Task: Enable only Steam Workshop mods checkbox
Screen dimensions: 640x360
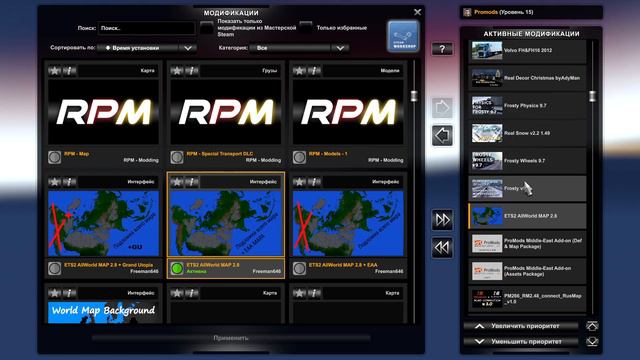Action: (x=207, y=28)
